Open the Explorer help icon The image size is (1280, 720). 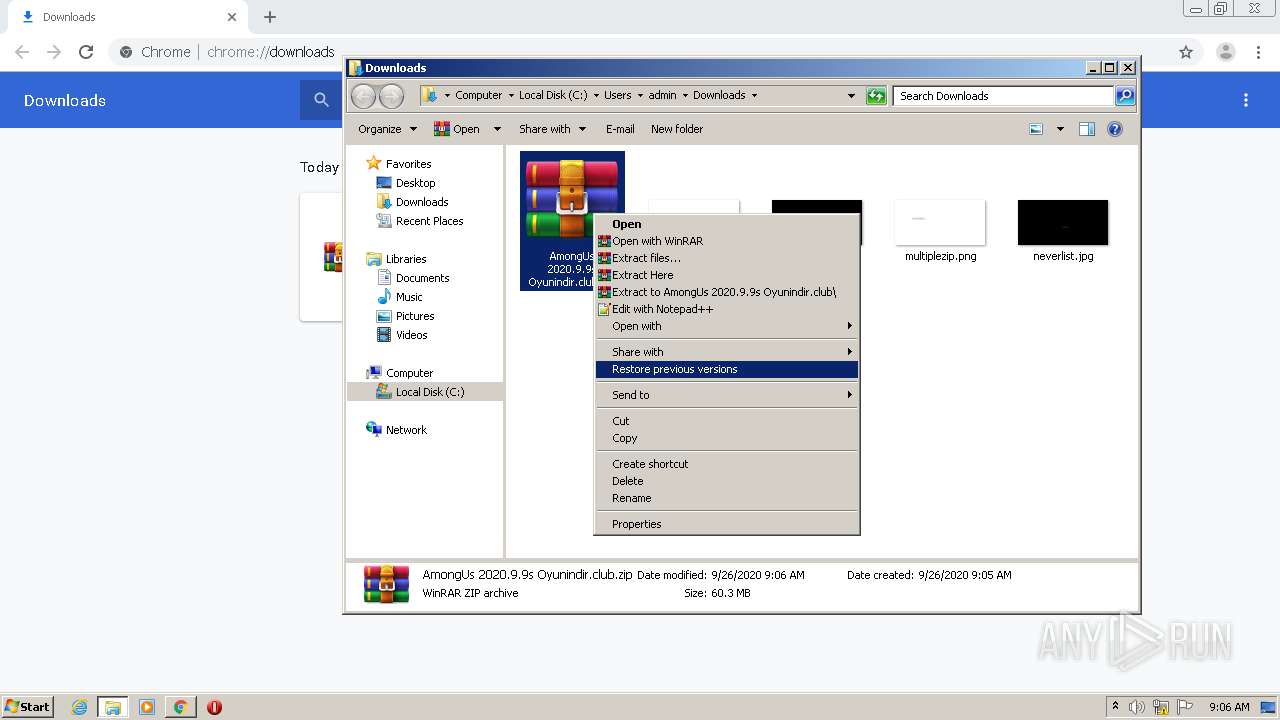tap(1115, 129)
